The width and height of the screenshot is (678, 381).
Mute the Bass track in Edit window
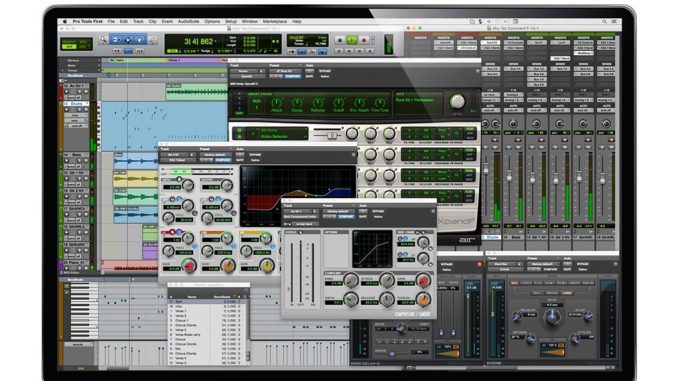[86, 160]
